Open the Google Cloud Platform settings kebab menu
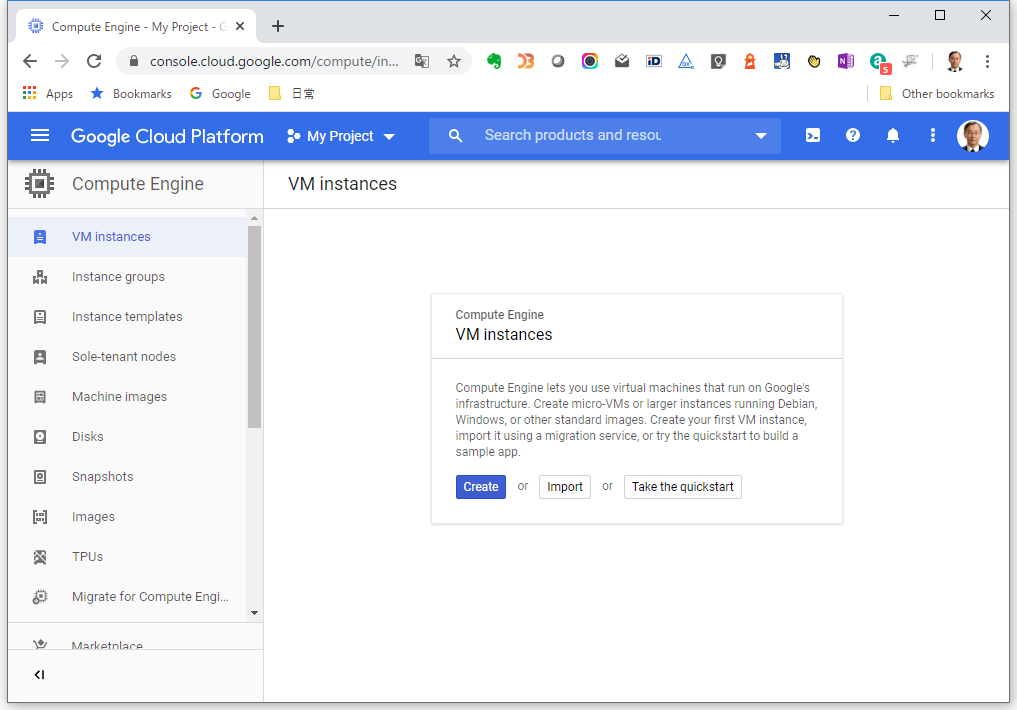 [933, 136]
